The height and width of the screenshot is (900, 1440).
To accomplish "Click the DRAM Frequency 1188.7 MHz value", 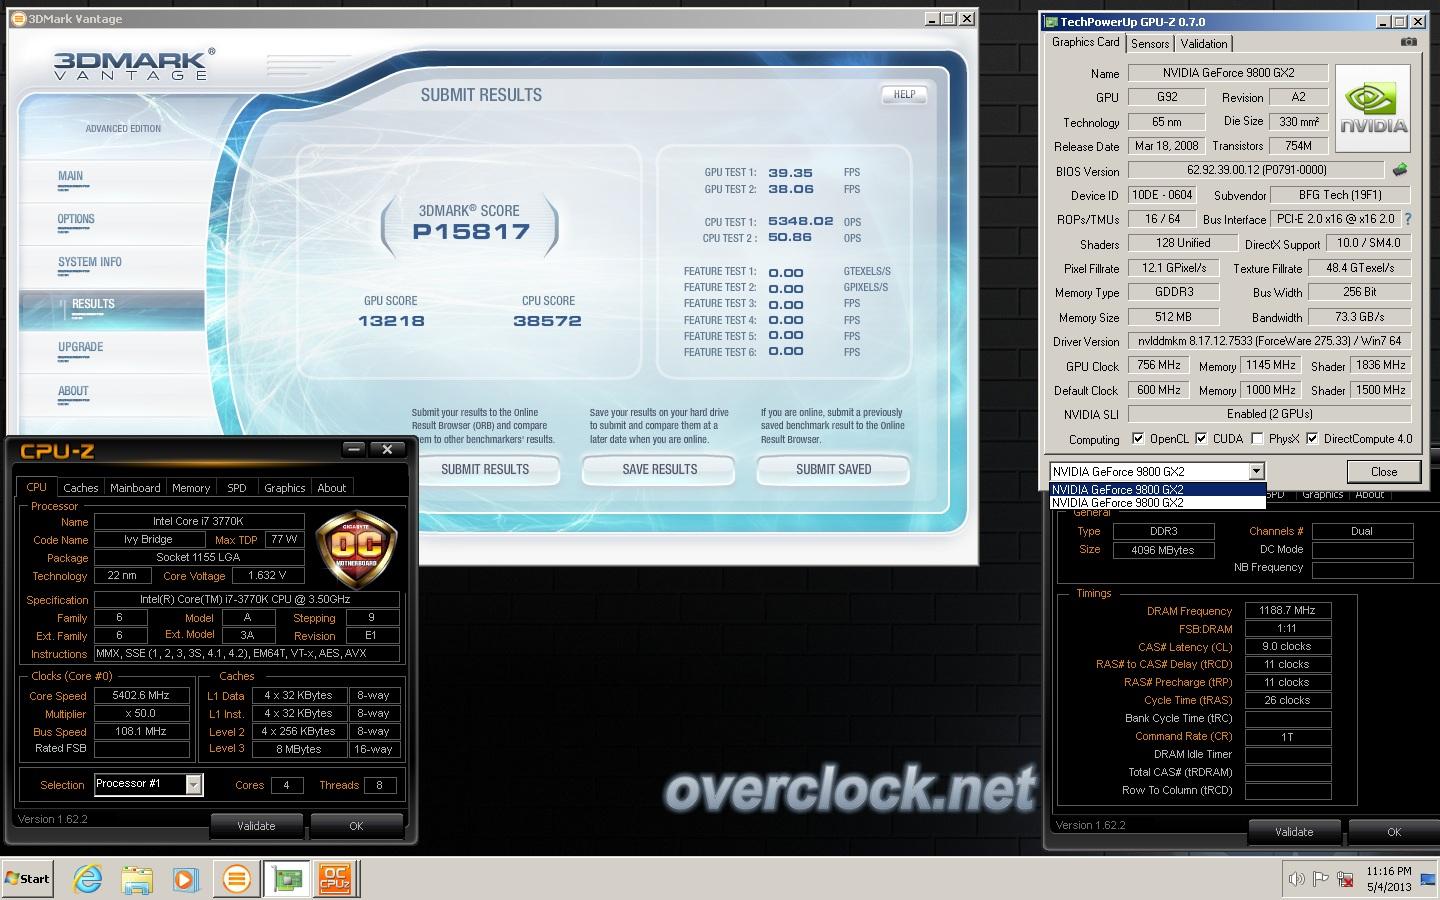I will (1288, 610).
